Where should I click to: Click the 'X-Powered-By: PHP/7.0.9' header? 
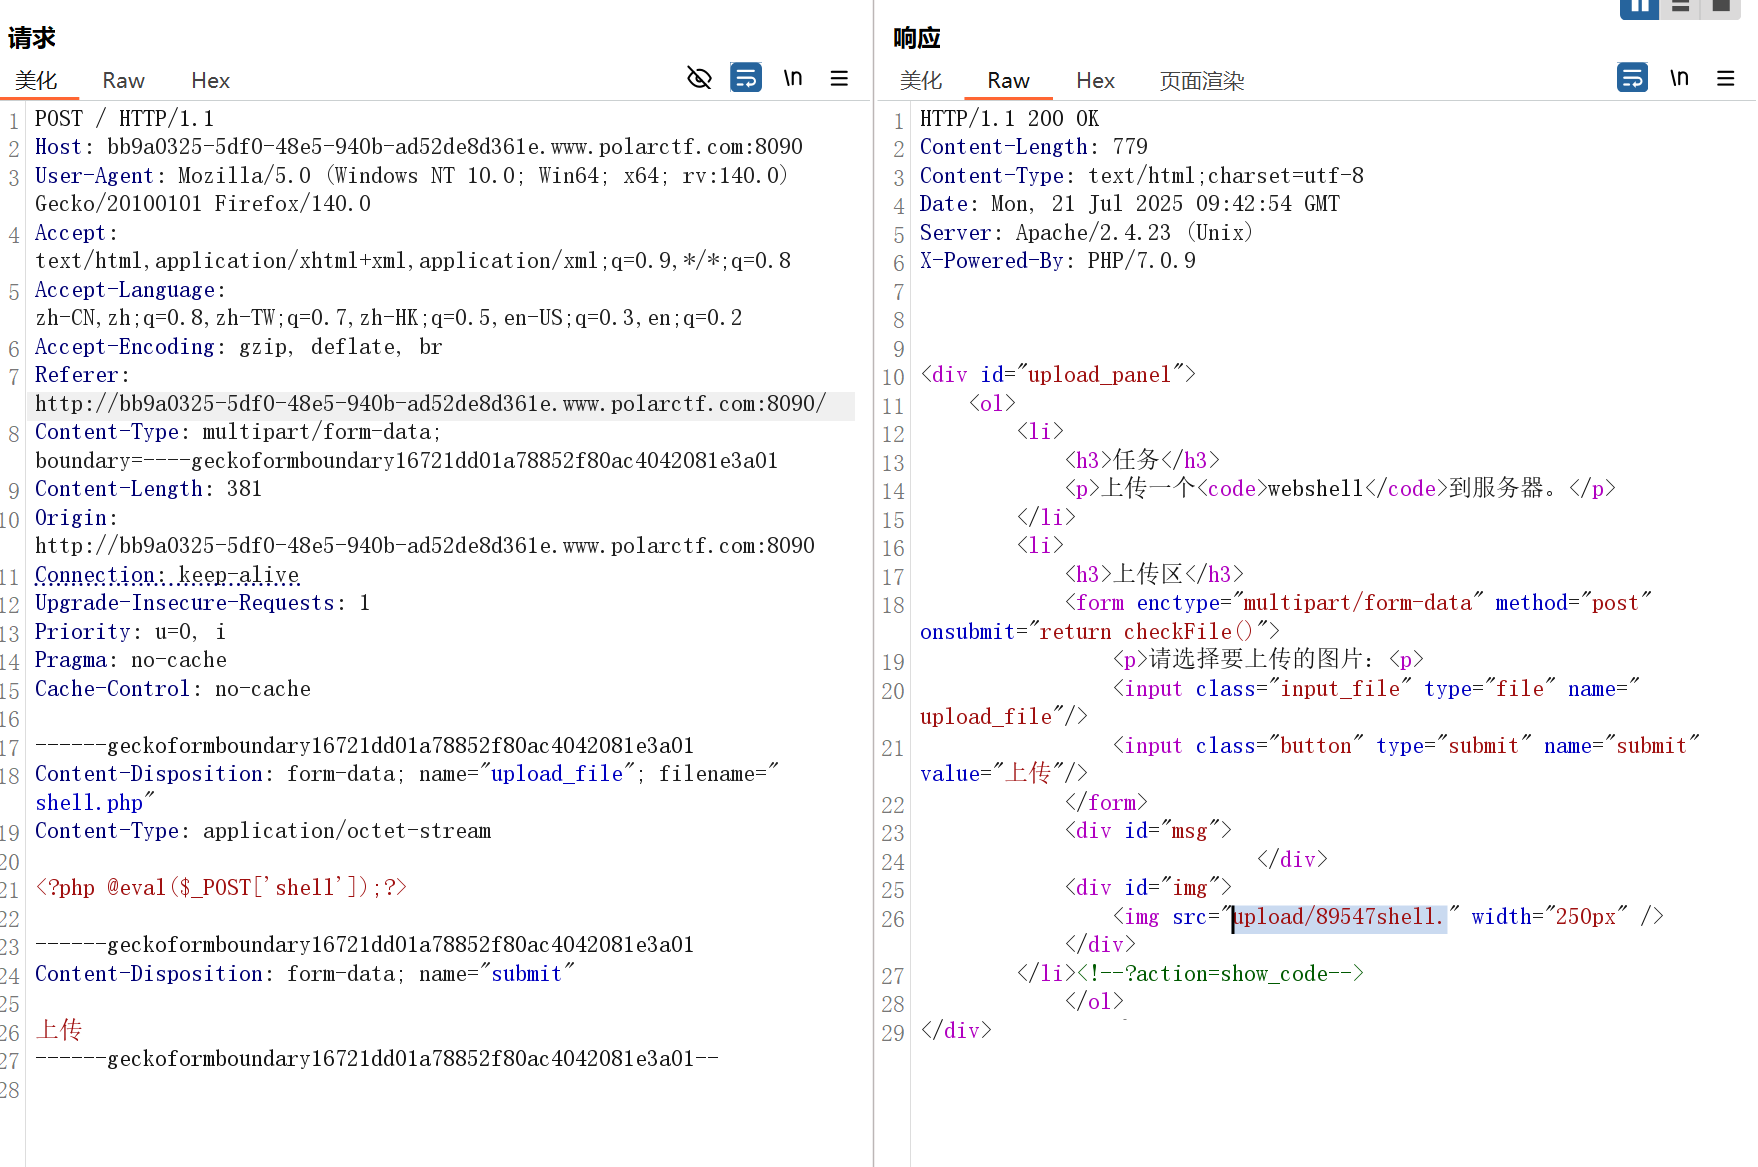1058,261
